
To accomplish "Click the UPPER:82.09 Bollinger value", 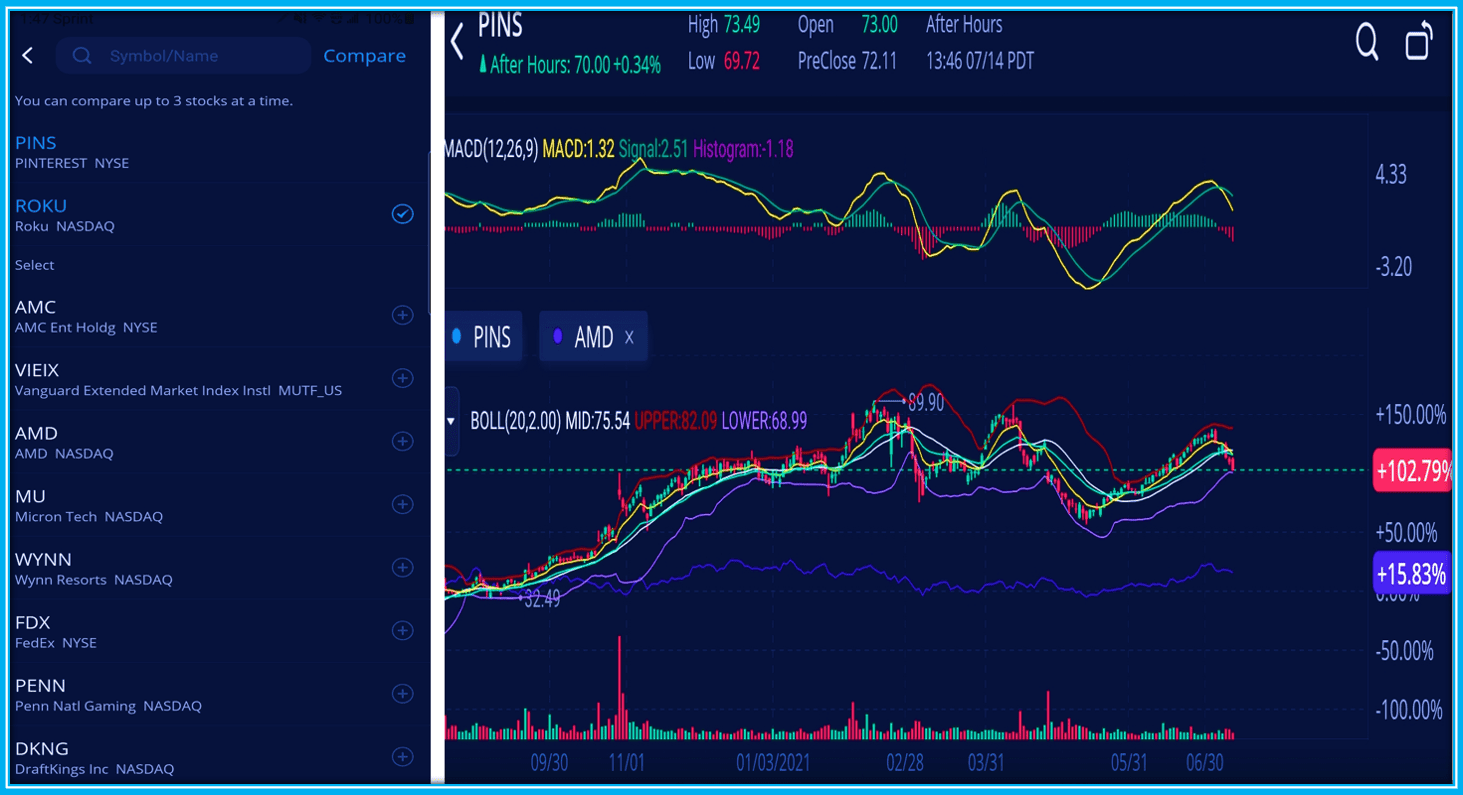I will [675, 421].
